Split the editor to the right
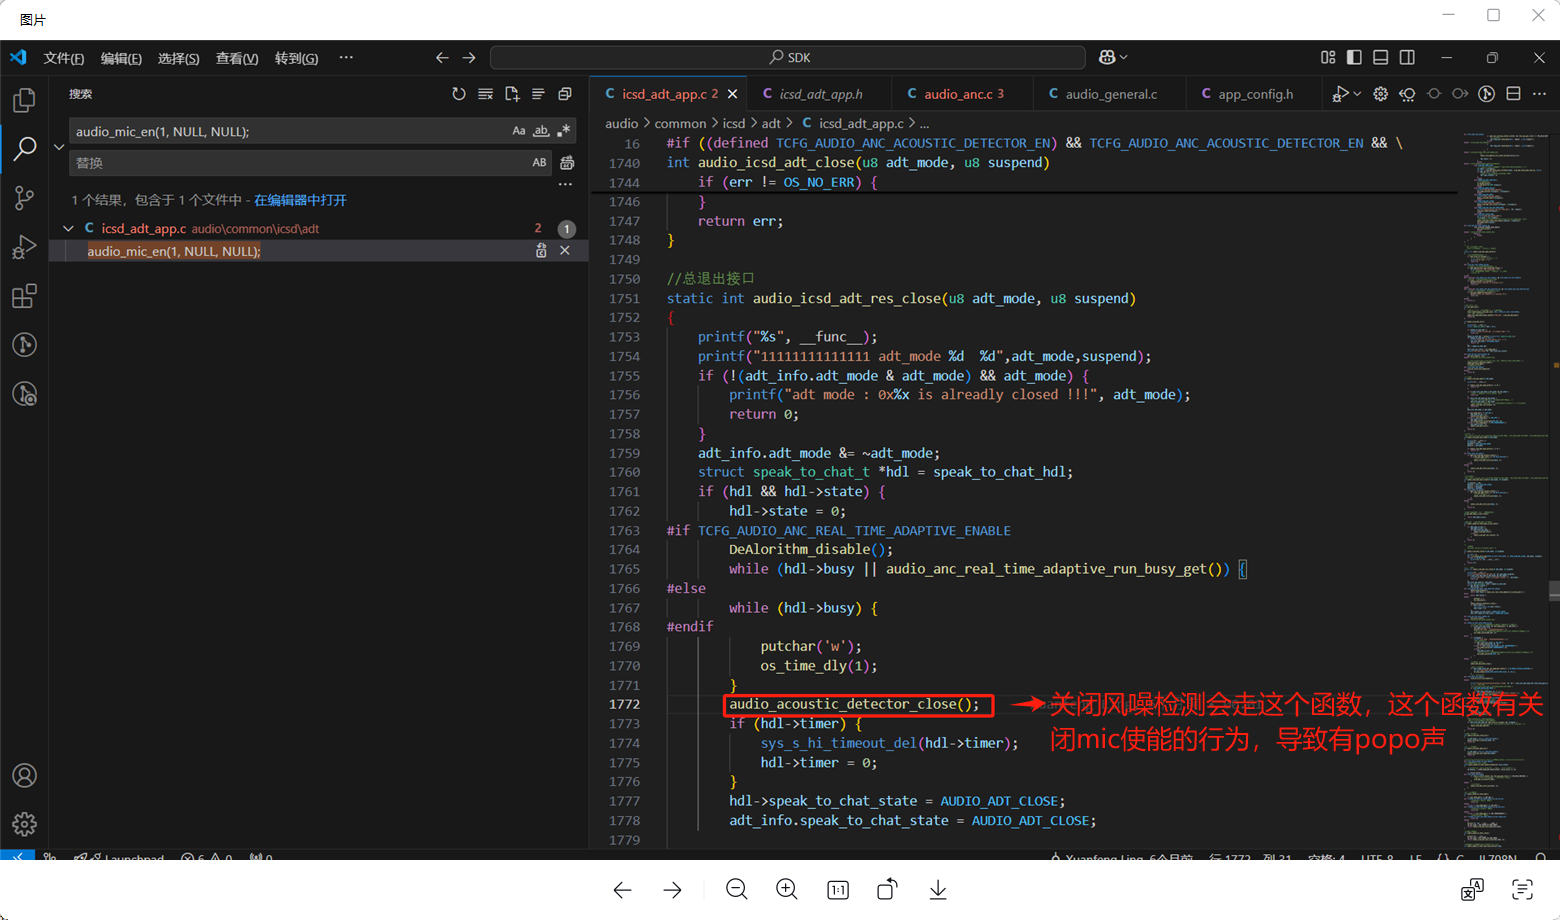The height and width of the screenshot is (920, 1560). 1513,94
